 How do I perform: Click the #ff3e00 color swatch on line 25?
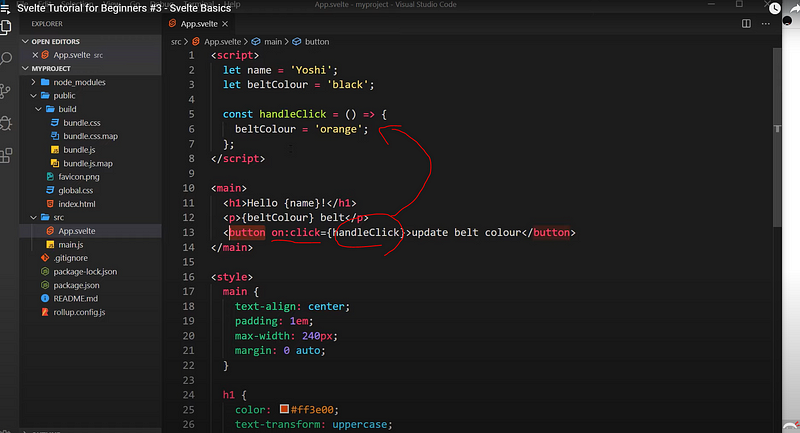pos(284,409)
